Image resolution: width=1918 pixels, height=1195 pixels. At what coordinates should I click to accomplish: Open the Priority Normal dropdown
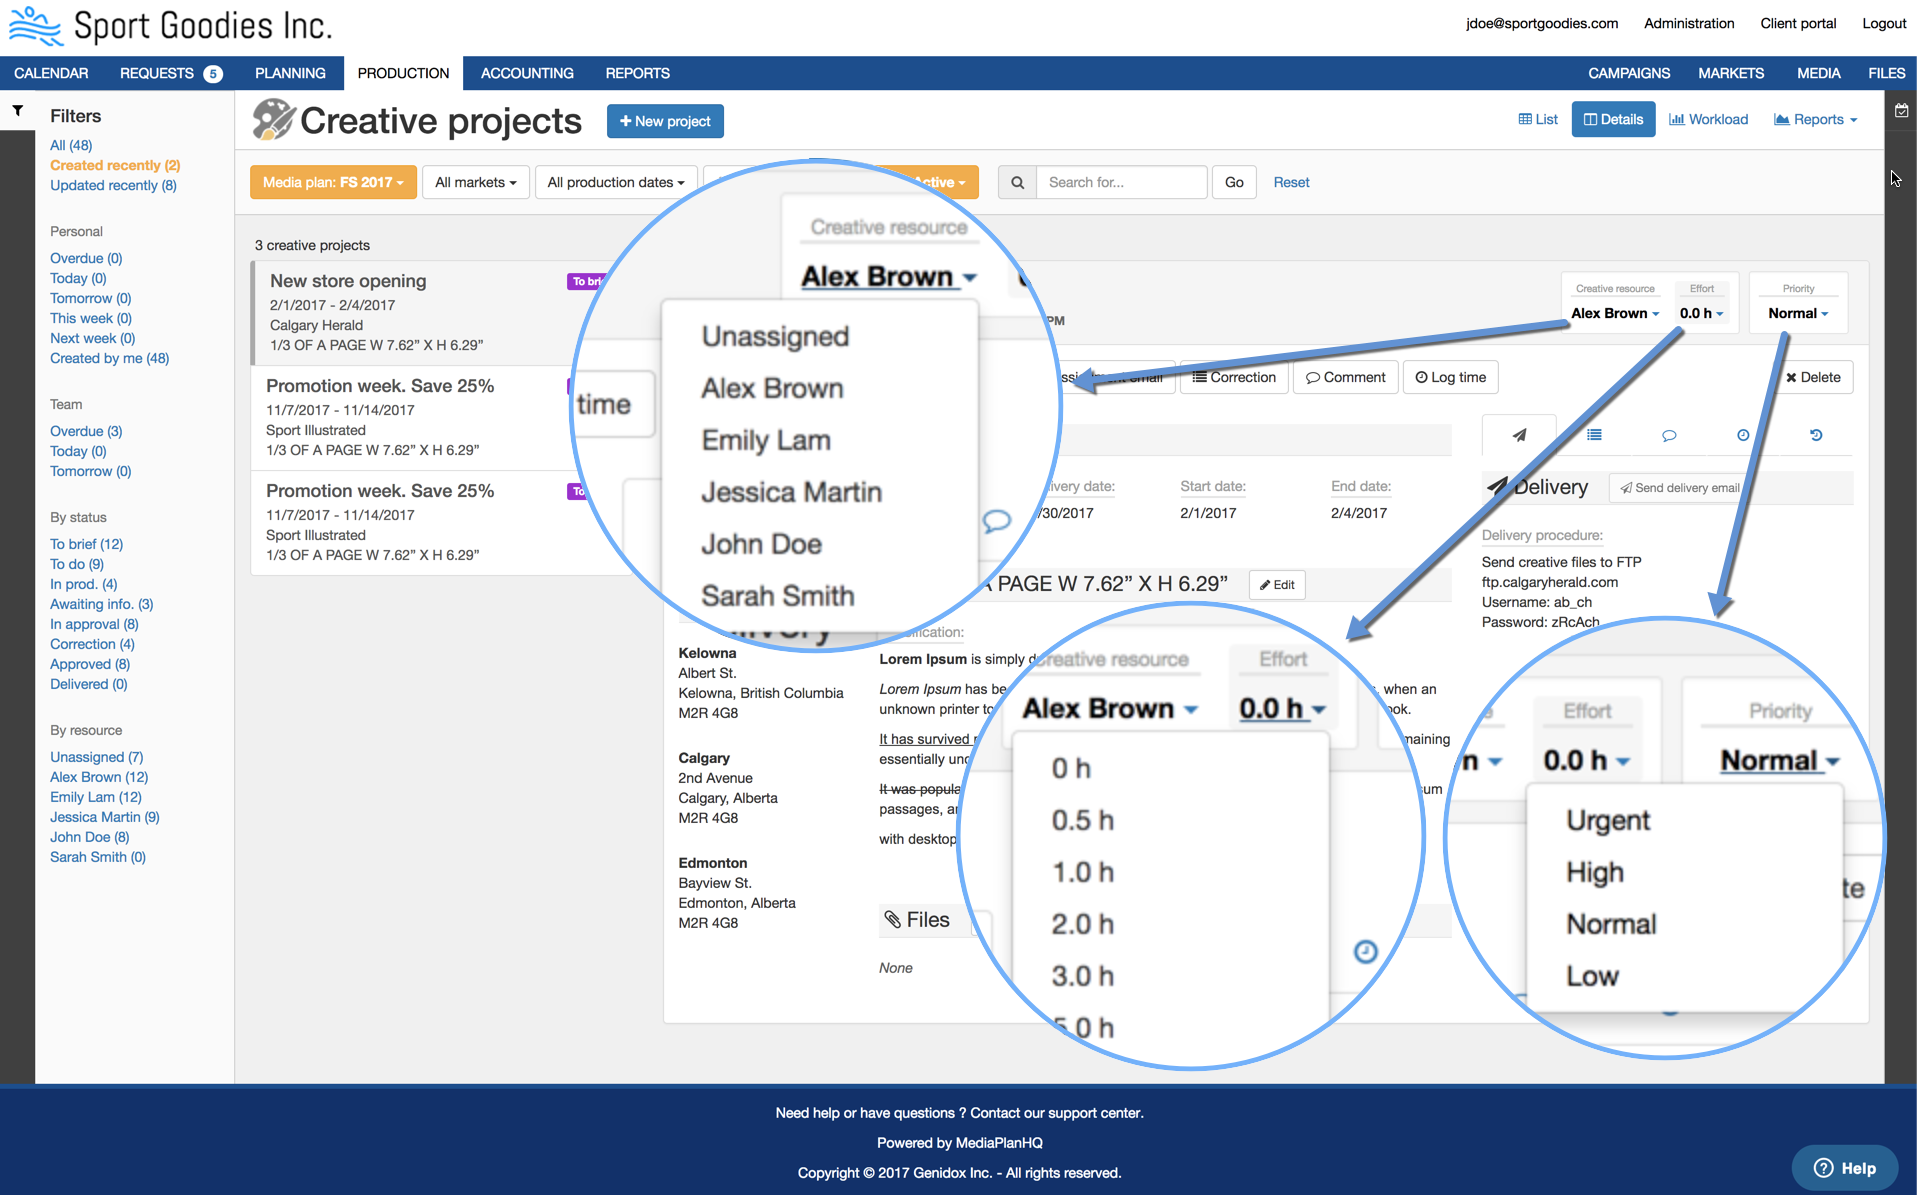[x=1798, y=313]
